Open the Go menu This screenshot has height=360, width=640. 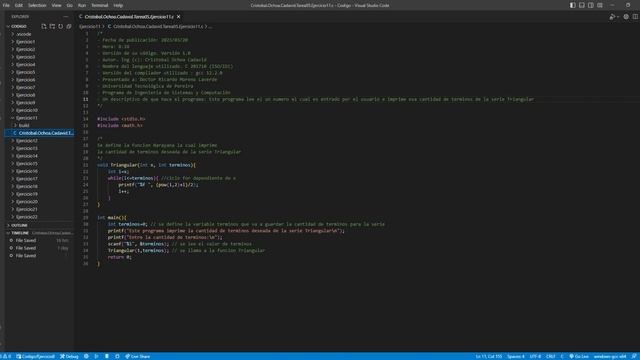tap(70, 5)
